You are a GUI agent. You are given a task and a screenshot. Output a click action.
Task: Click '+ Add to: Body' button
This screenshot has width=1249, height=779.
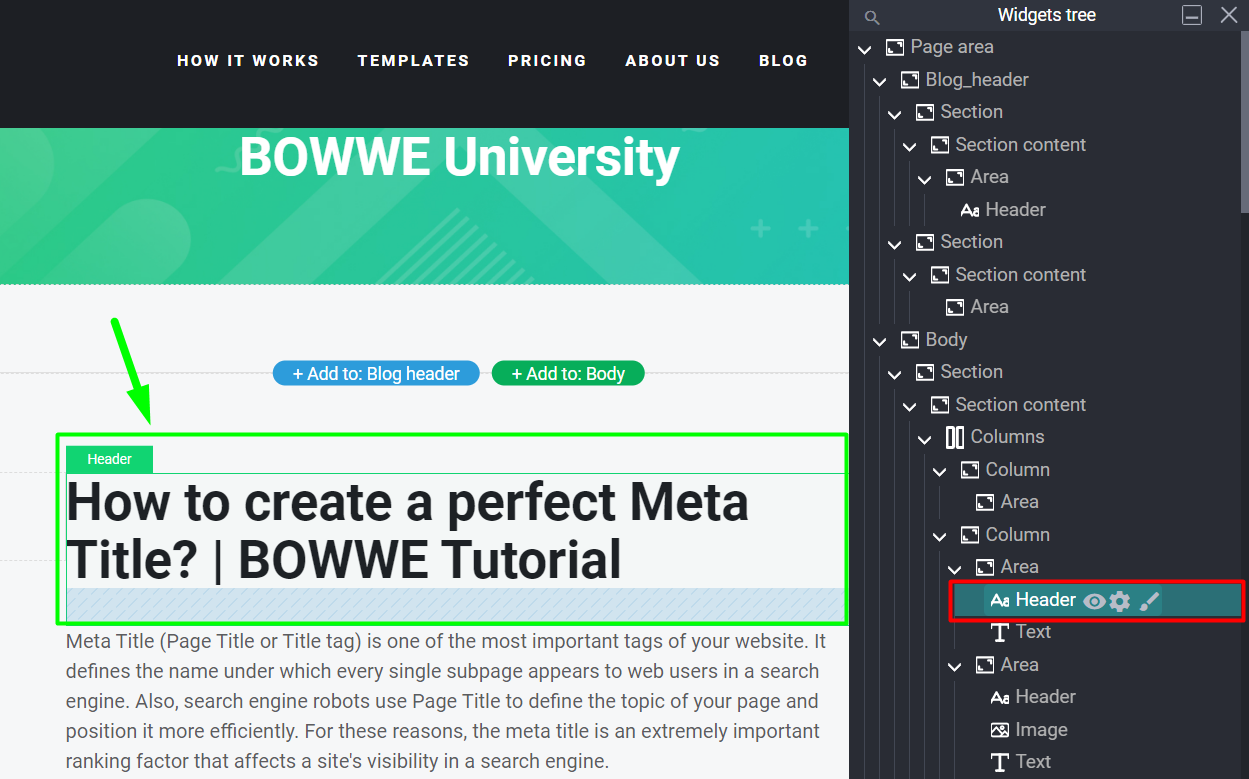tap(568, 374)
